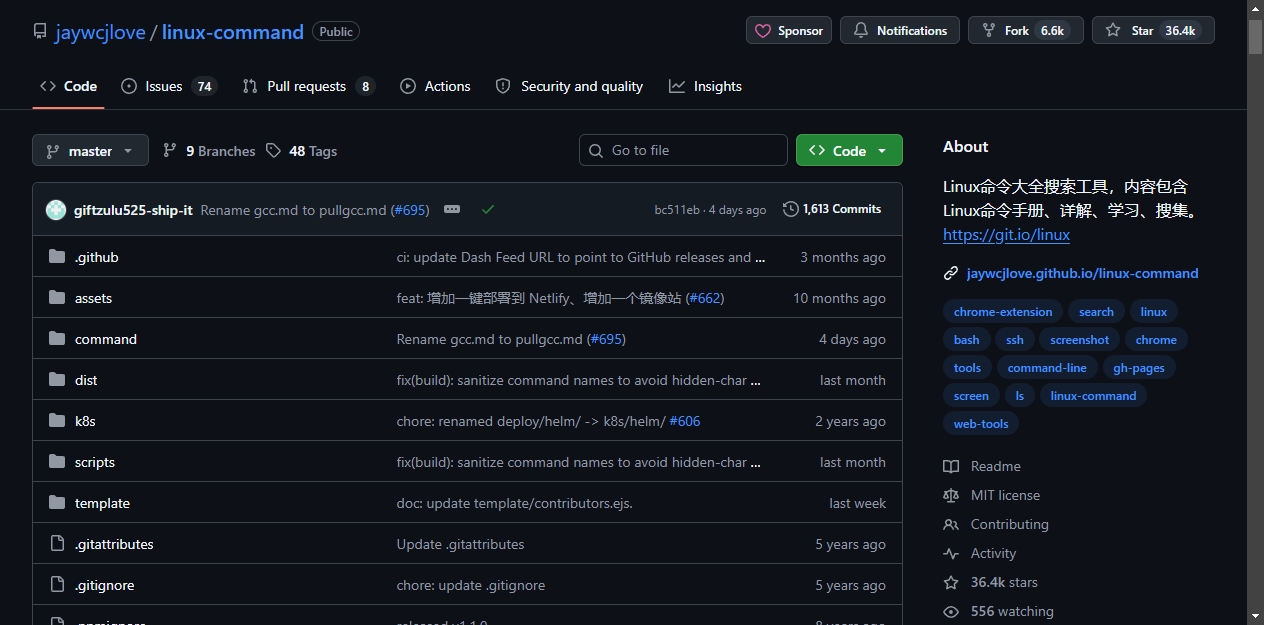View 9 Branches link
Image resolution: width=1264 pixels, height=625 pixels.
coord(209,151)
